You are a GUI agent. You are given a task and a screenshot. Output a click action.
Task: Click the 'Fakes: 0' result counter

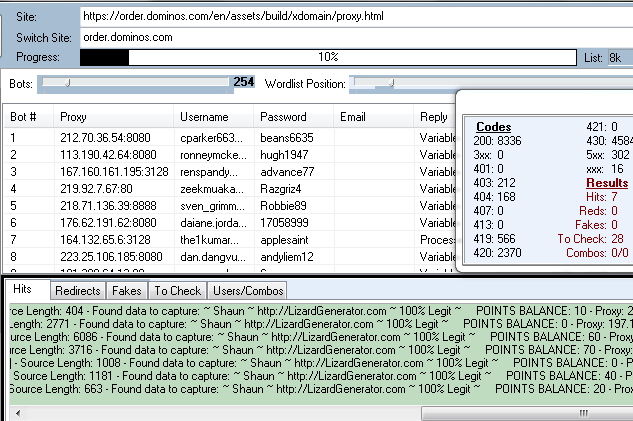[596, 225]
